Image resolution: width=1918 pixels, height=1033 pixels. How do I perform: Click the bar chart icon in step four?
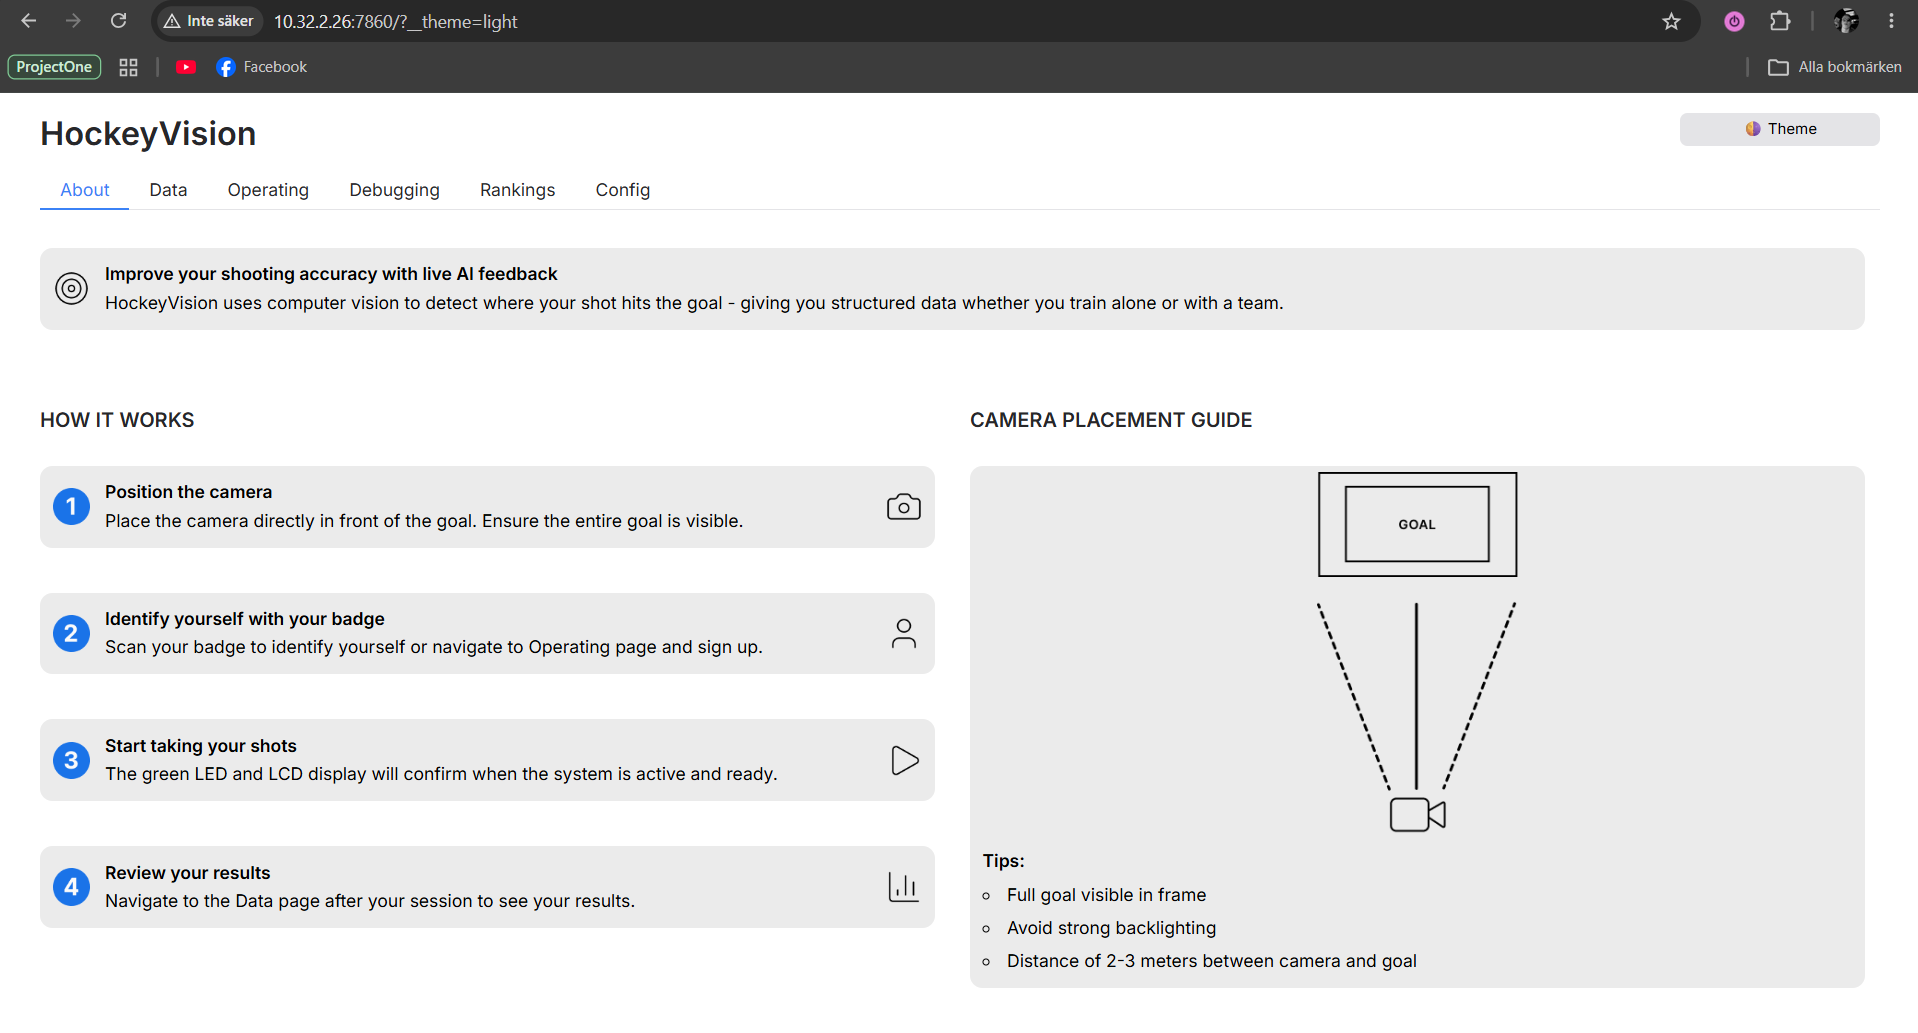[903, 887]
